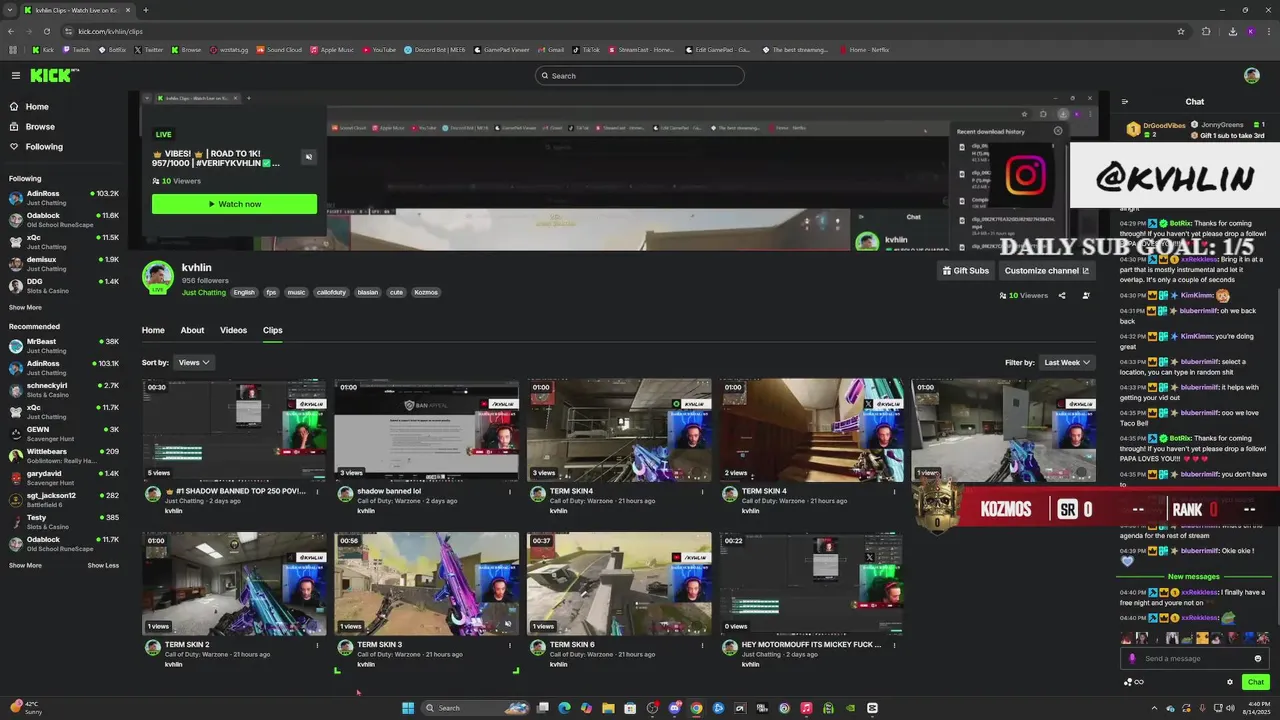Viewport: 1280px width, 720px height.
Task: Expand the Sort by Views dropdown
Action: click(x=193, y=362)
